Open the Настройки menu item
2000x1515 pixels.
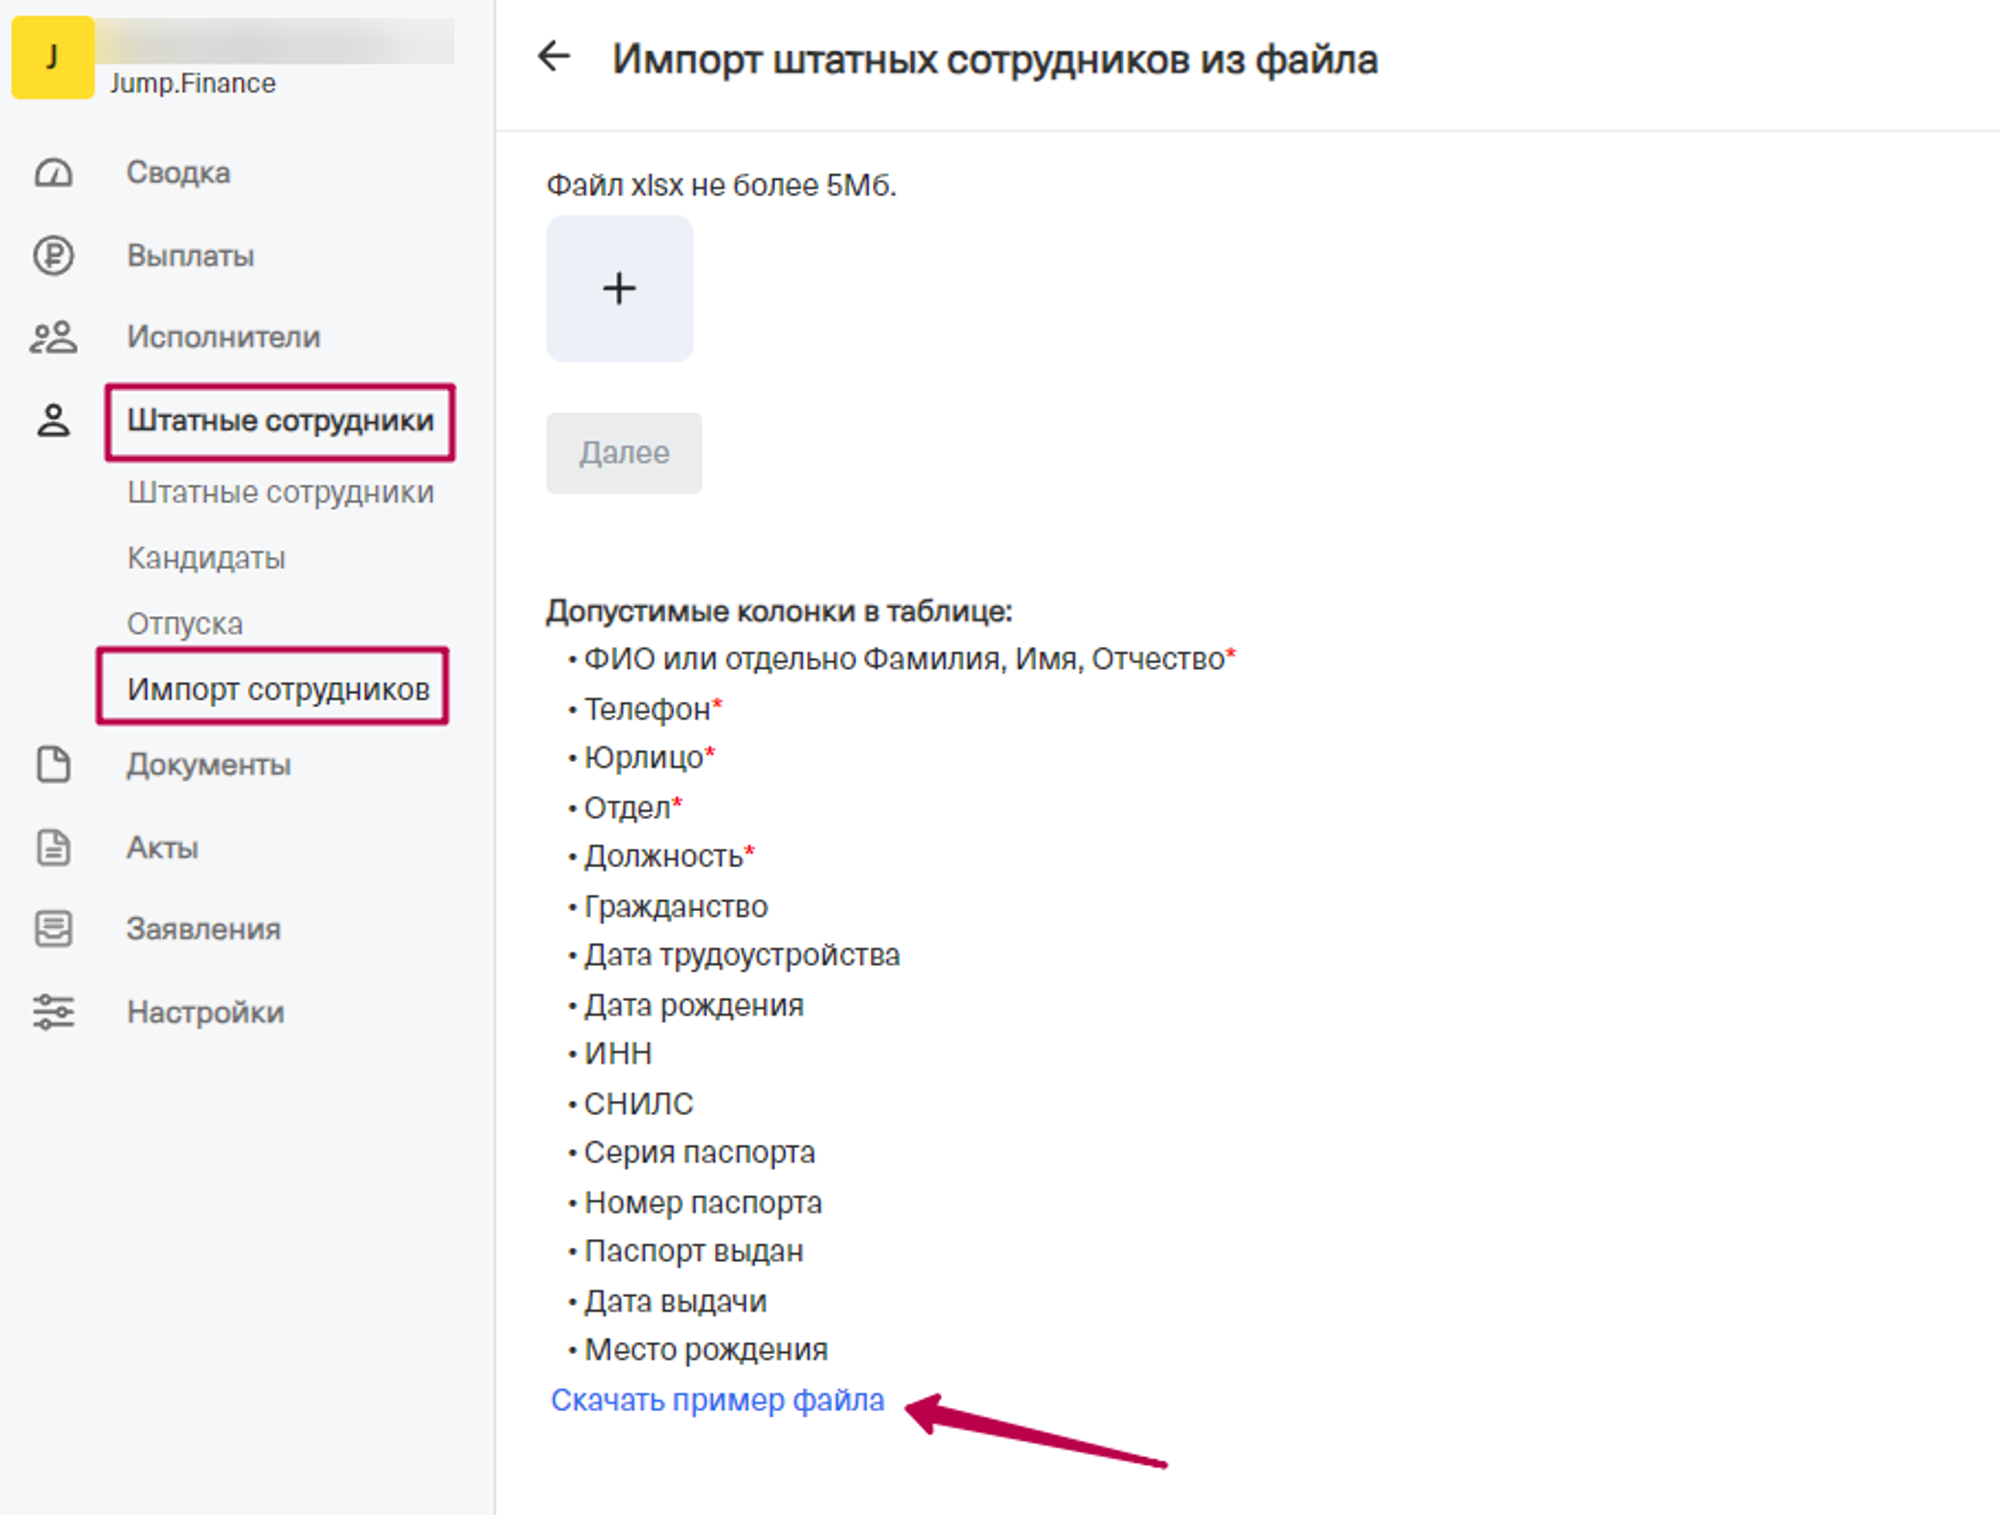[205, 1012]
